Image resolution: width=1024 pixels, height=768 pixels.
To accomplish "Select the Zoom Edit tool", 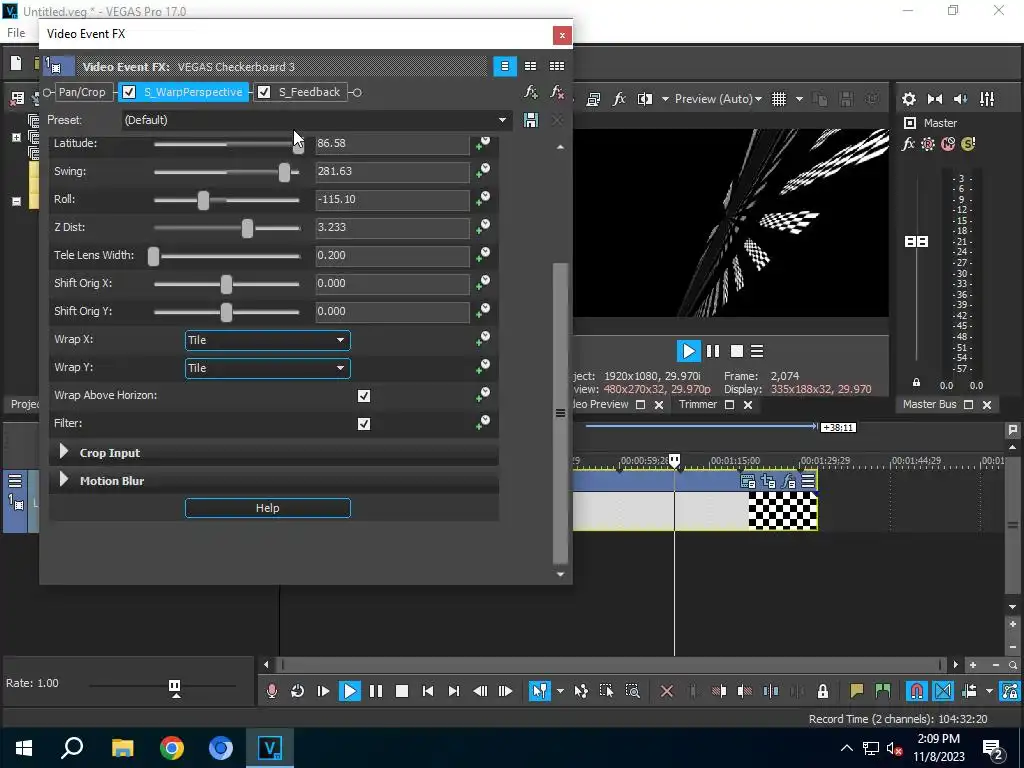I will point(632,691).
